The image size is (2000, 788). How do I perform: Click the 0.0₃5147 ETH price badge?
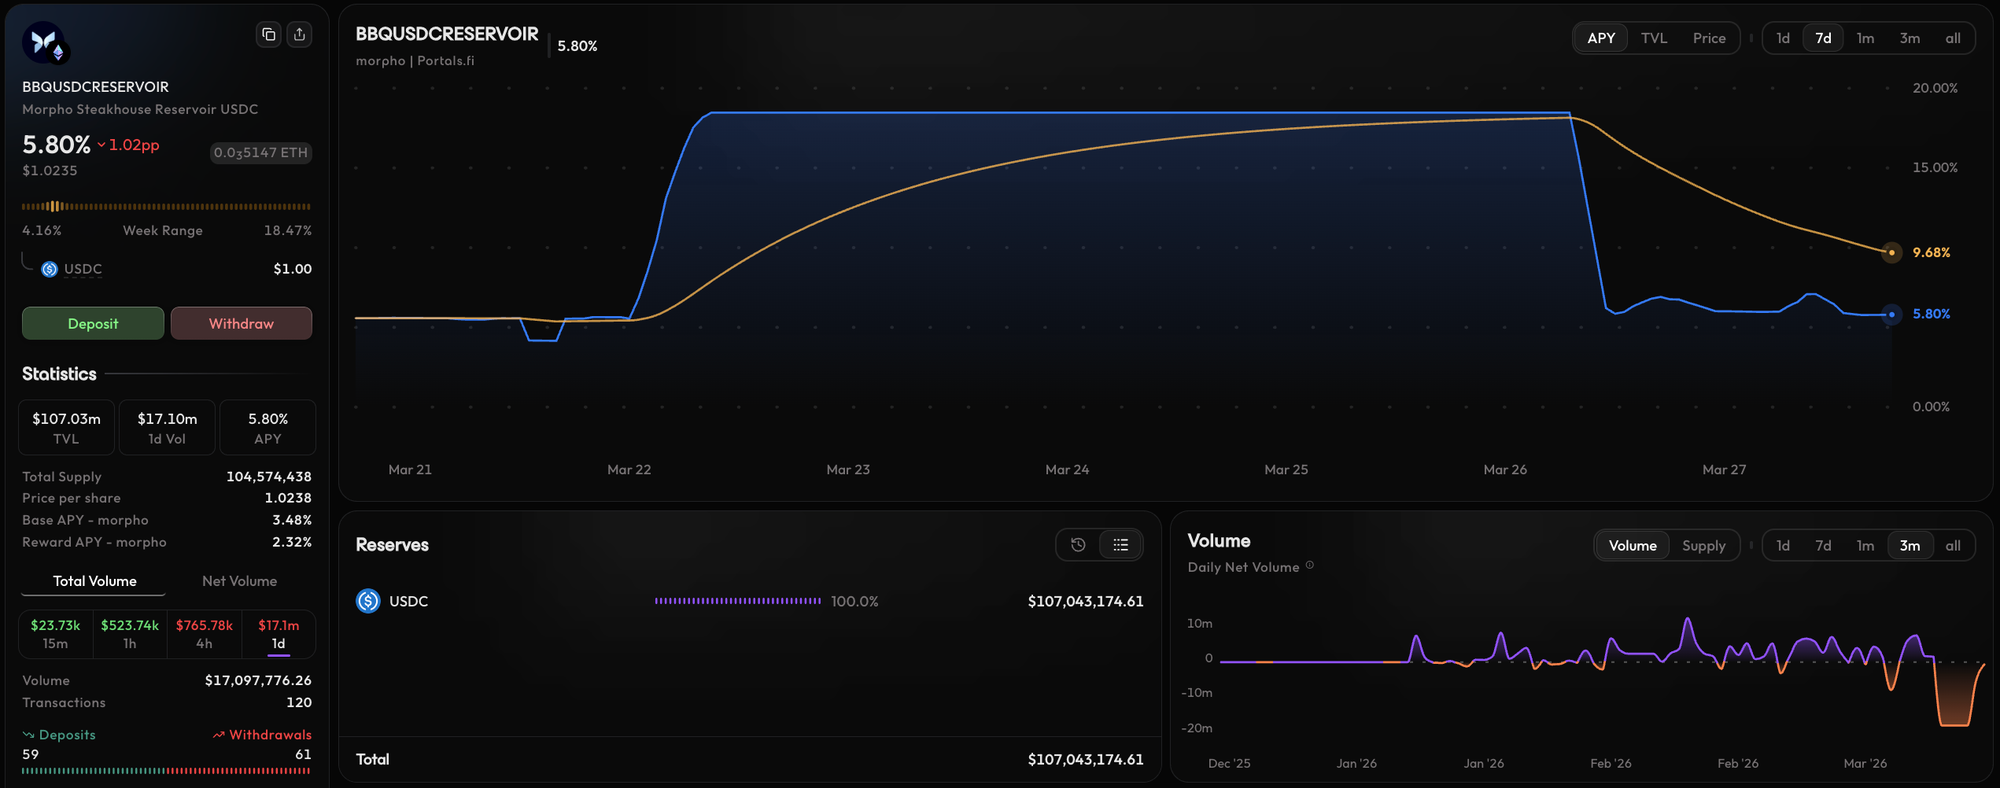click(x=261, y=153)
